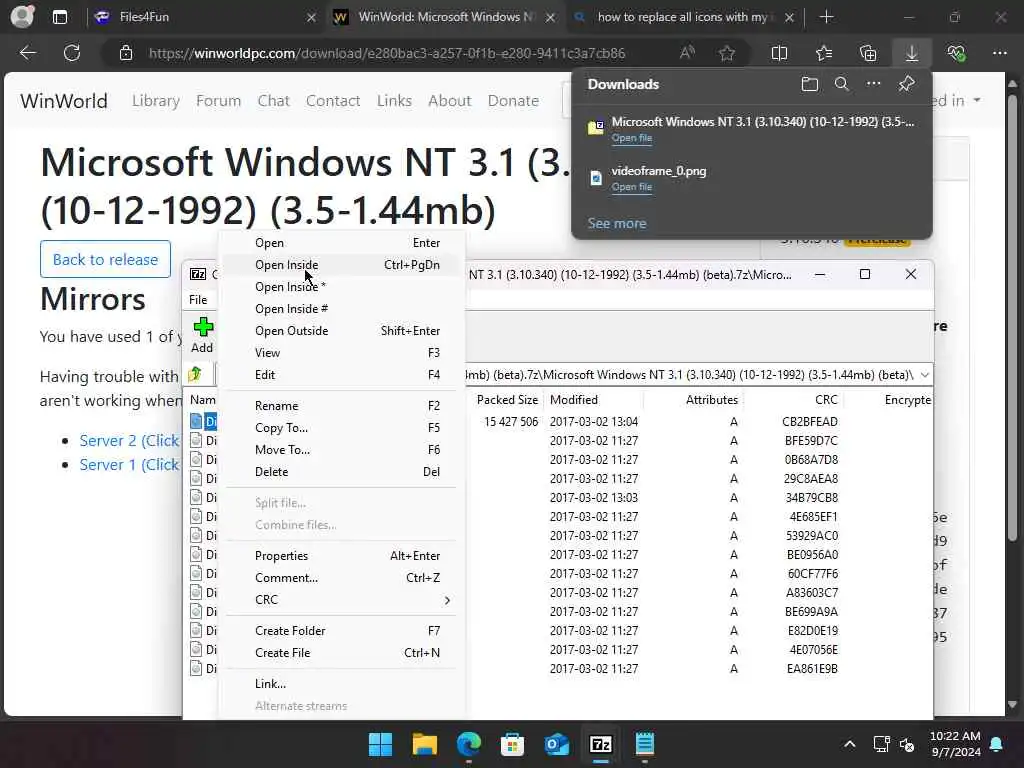The image size is (1024, 768).
Task: Launch File Explorer from taskbar
Action: pos(424,744)
